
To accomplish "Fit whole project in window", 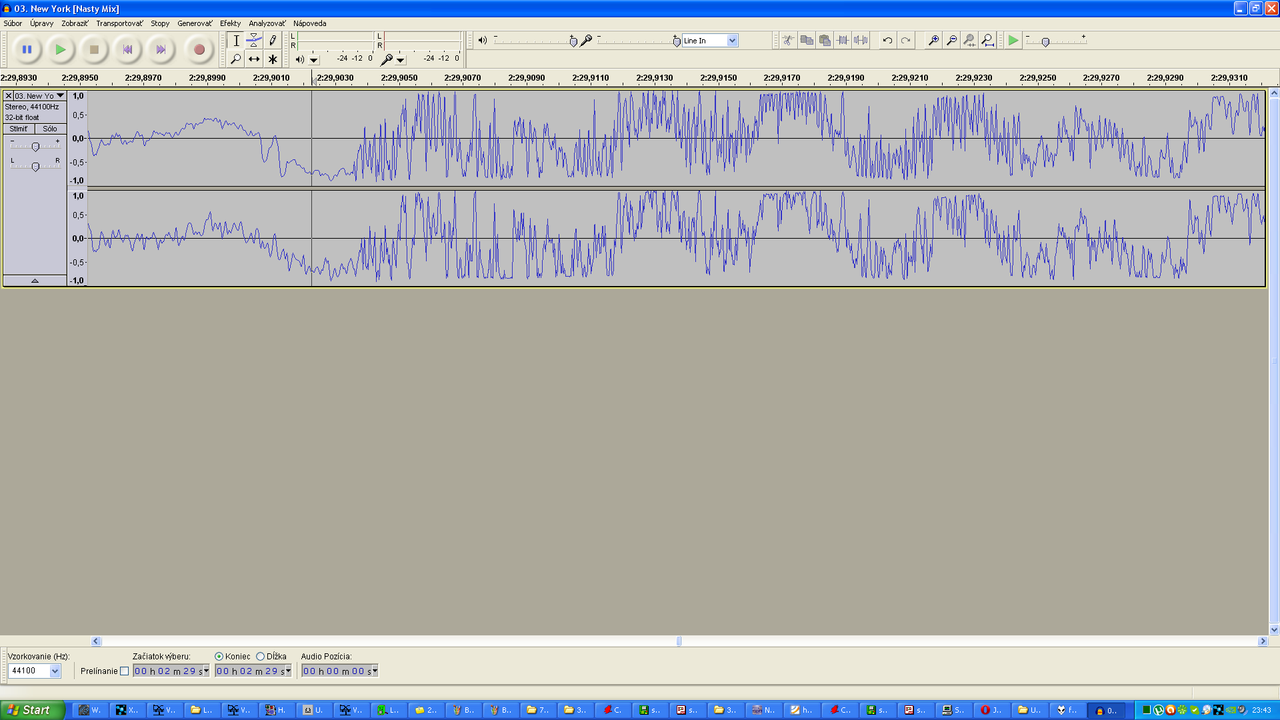I will pyautogui.click(x=988, y=40).
